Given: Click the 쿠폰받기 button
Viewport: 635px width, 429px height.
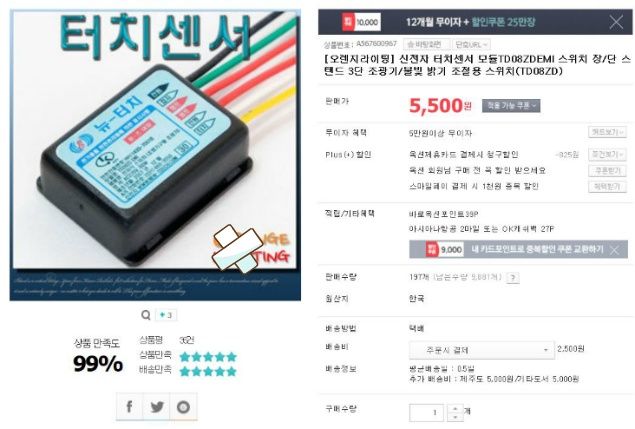Looking at the screenshot, I should (x=607, y=171).
